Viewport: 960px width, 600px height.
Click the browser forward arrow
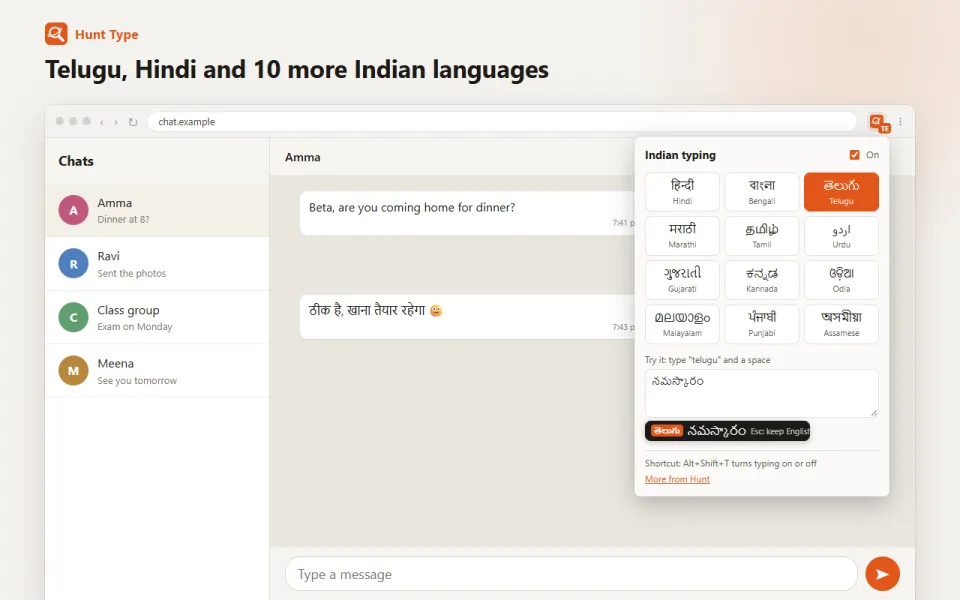[116, 122]
